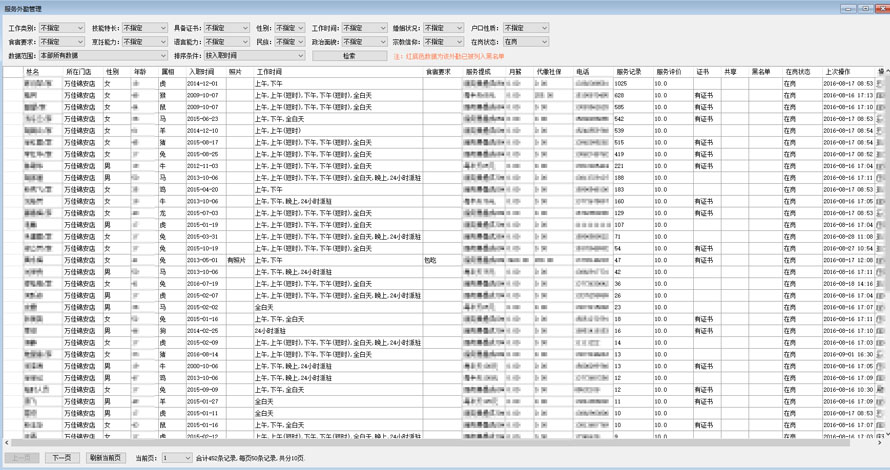Open the 工作类别 dropdown
This screenshot has height=470, width=890.
(x=61, y=29)
